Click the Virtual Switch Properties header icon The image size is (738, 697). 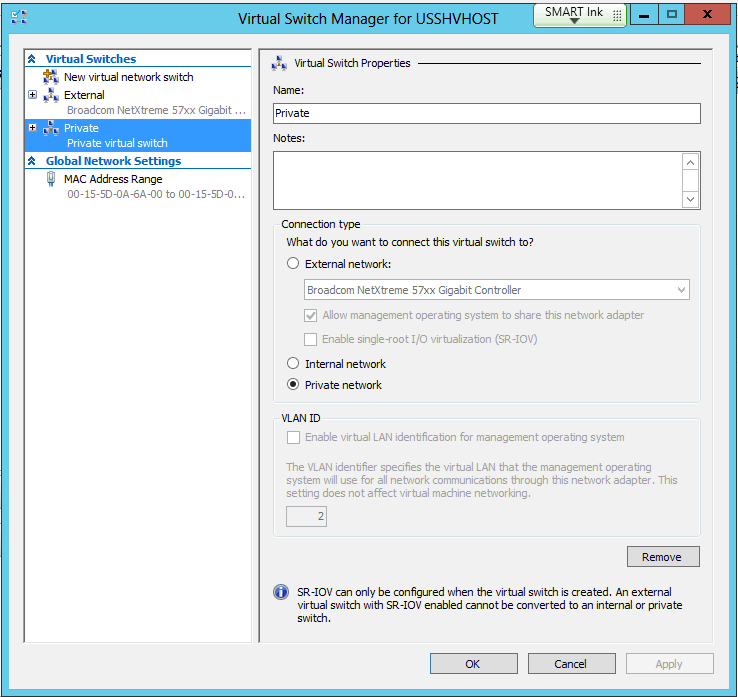coord(279,63)
